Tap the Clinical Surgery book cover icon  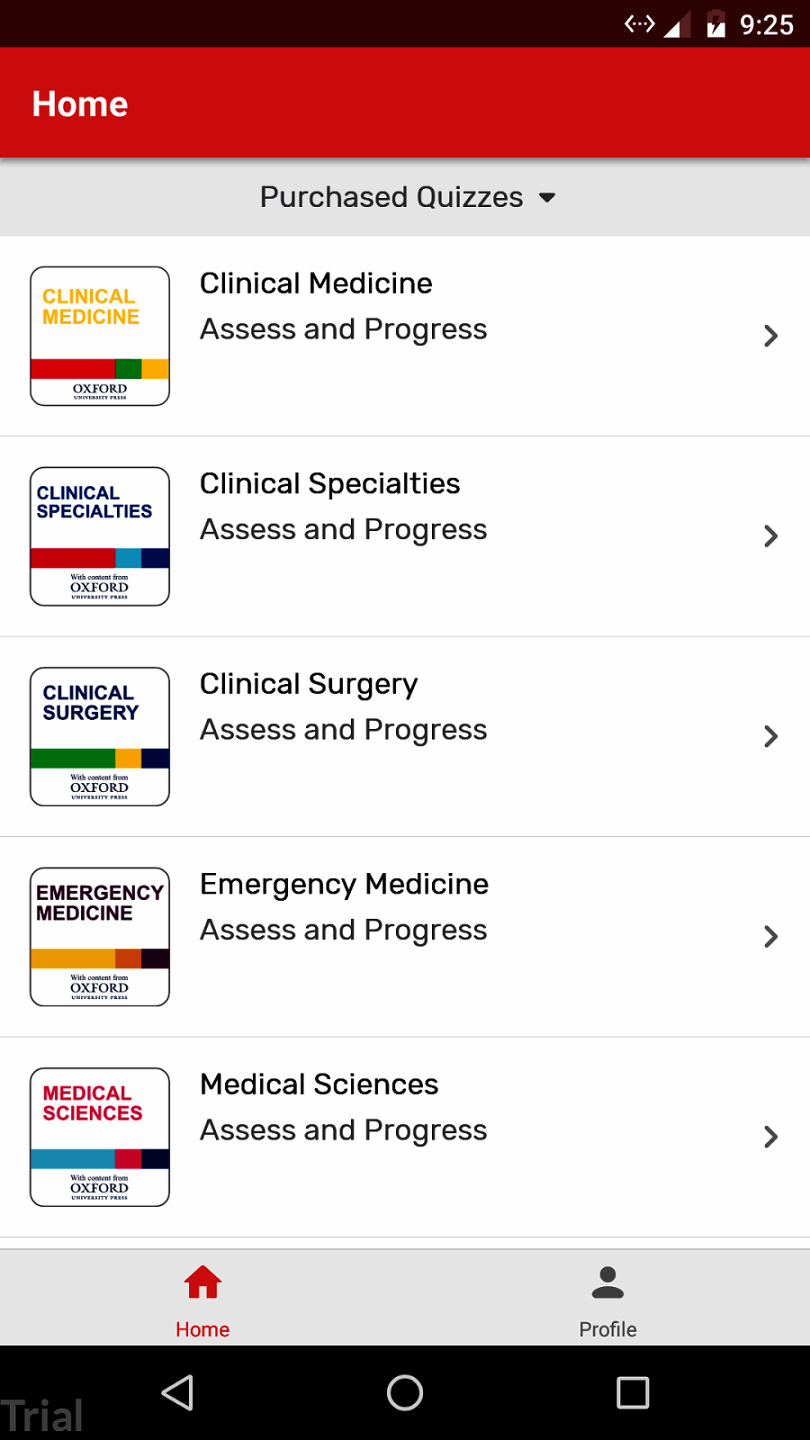click(100, 736)
